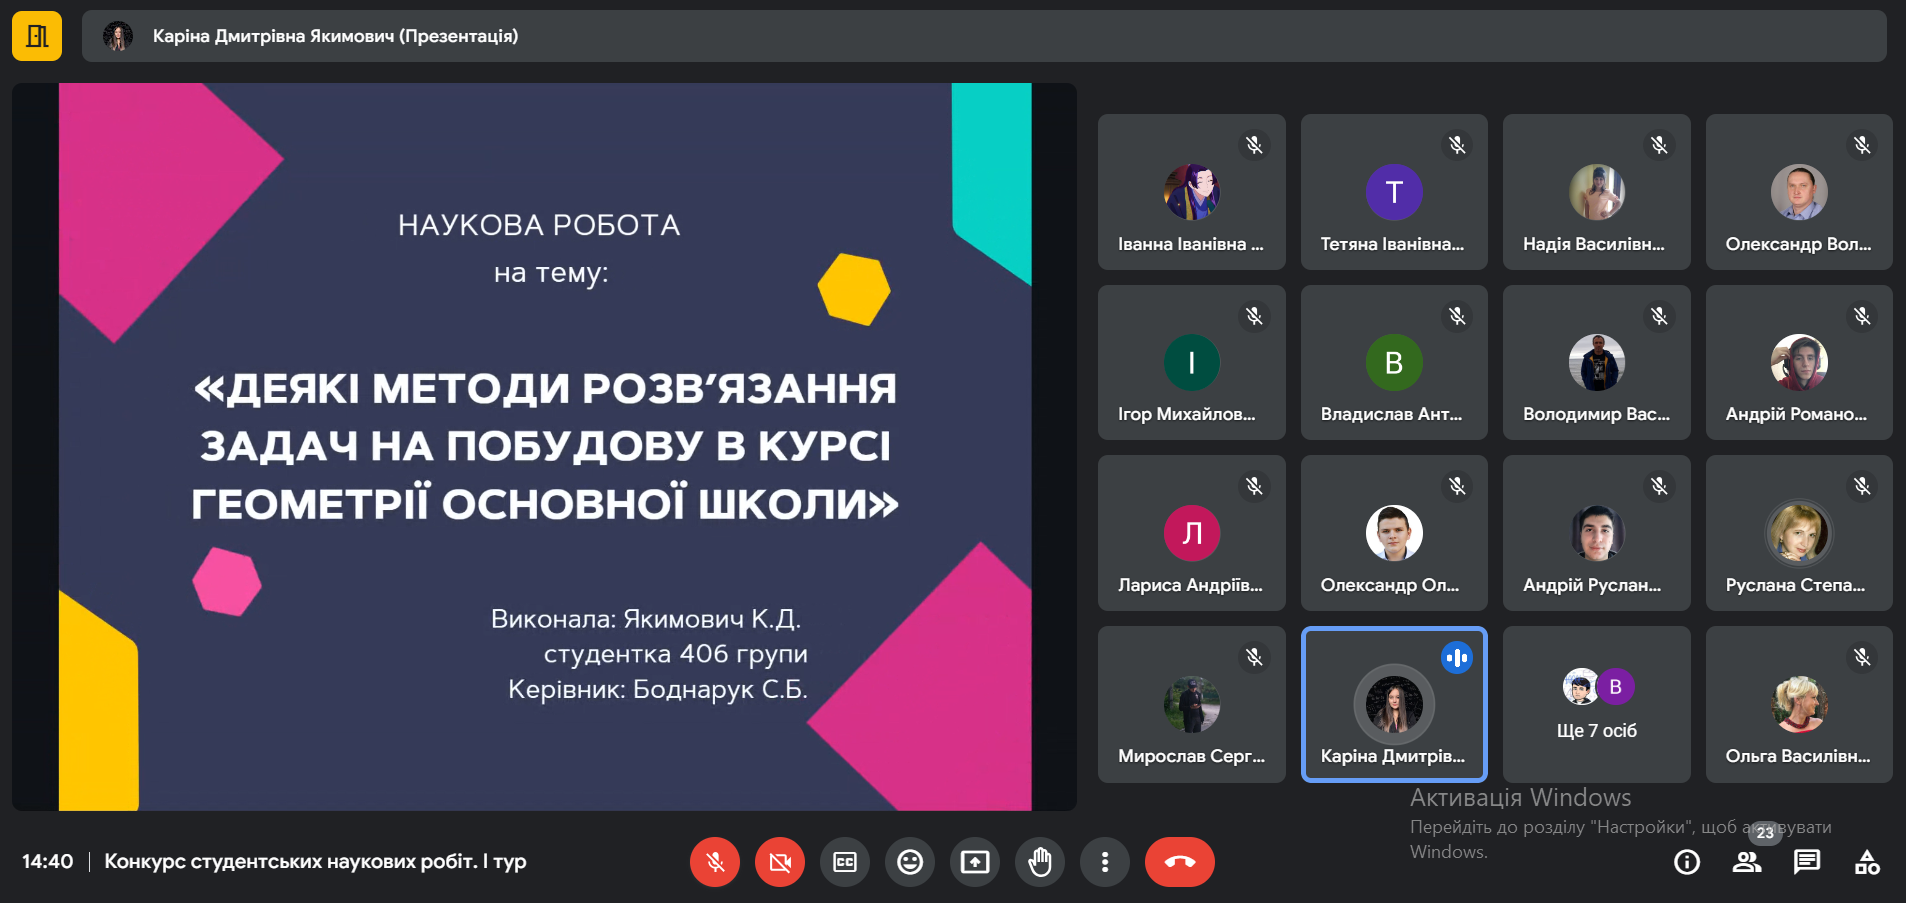The image size is (1906, 903).
Task: Open the three-dot more options menu
Action: pyautogui.click(x=1105, y=862)
